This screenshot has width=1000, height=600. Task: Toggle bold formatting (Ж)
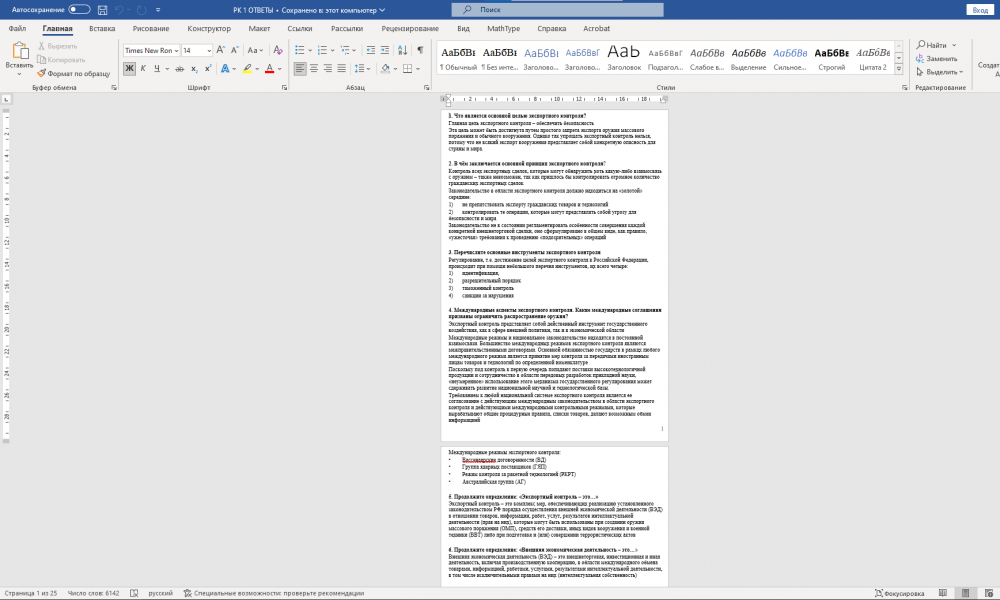pos(129,68)
